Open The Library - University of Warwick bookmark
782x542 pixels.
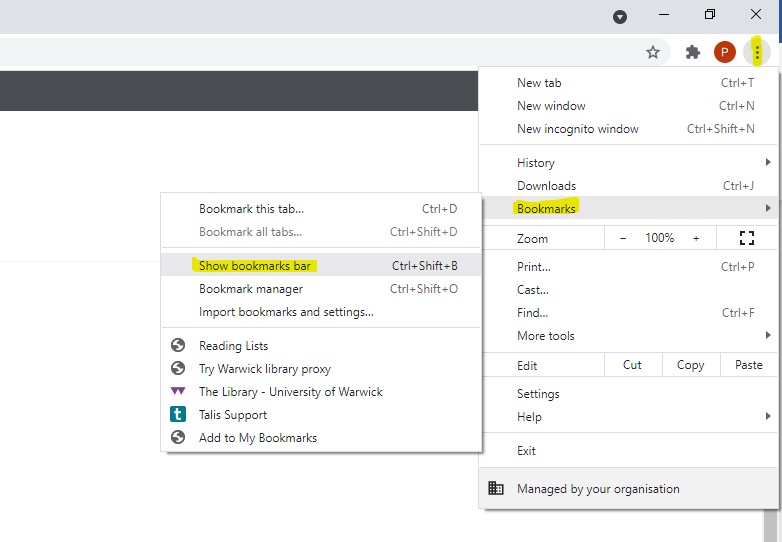pyautogui.click(x=290, y=392)
